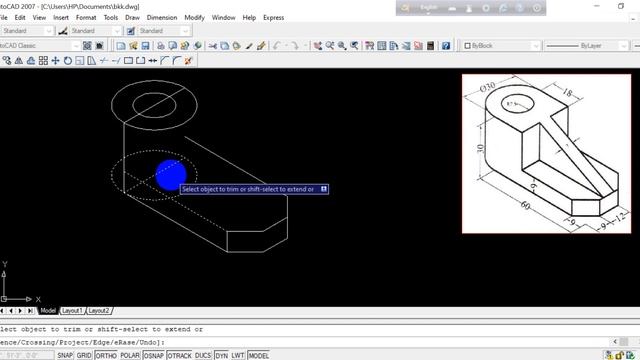Select the Offset tool
640x360 pixels.
(31, 61)
